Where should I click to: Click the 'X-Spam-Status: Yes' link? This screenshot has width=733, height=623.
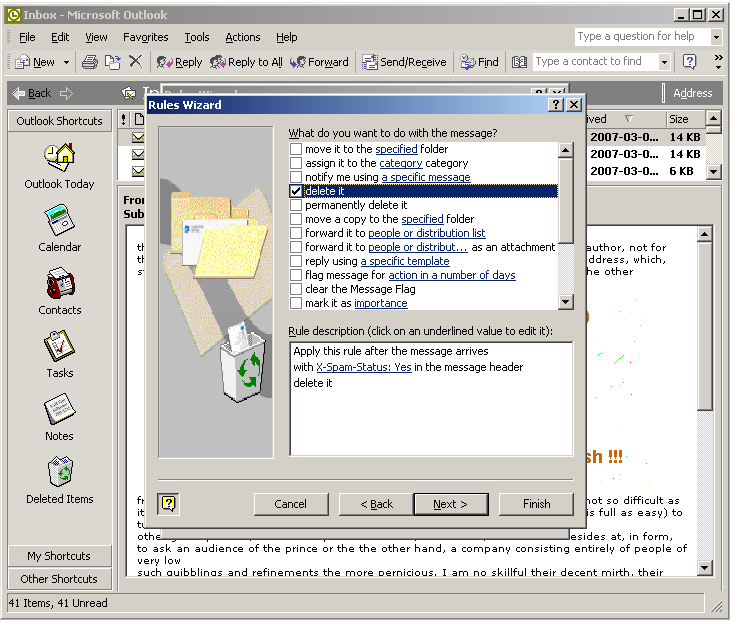(x=364, y=367)
